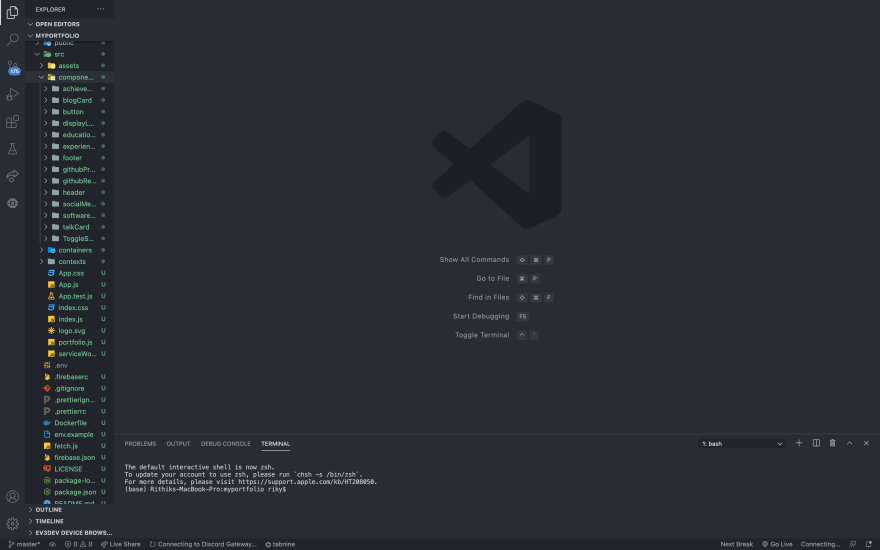Viewport: 880px width, 550px height.
Task: Click Connecting to Discord Gateway status
Action: click(x=203, y=544)
